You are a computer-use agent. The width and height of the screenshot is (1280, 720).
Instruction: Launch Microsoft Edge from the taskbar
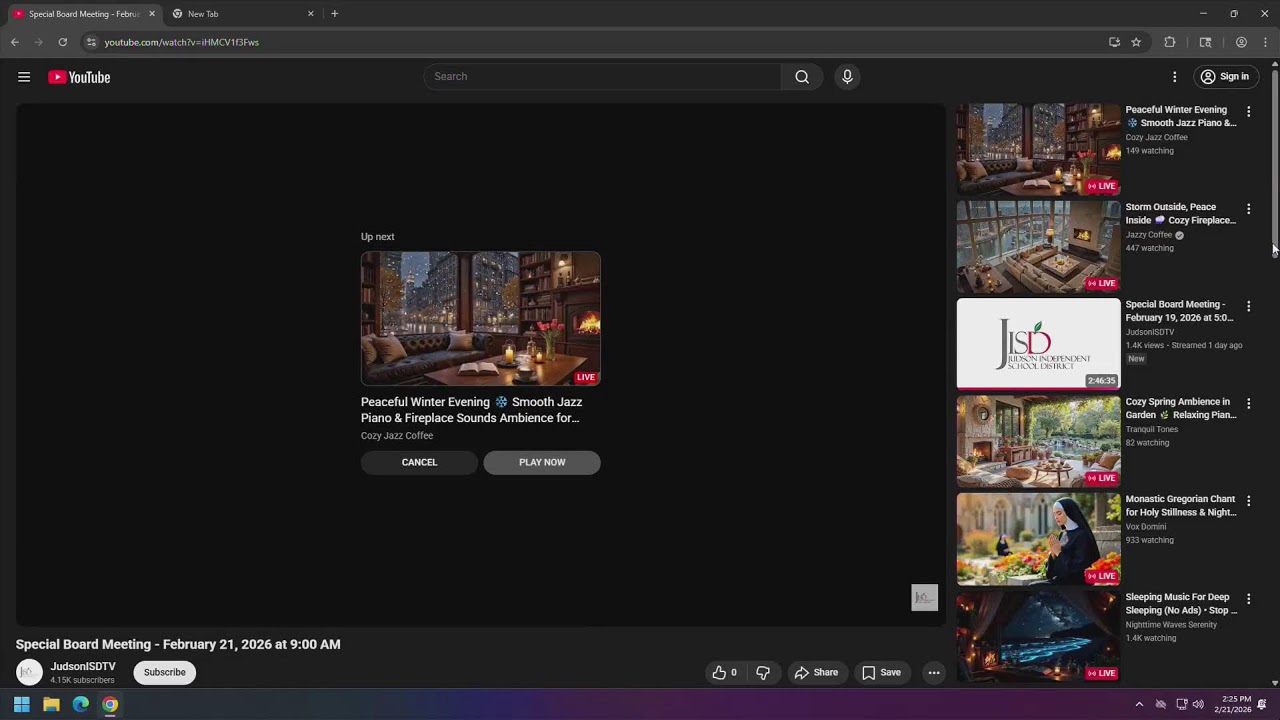tap(81, 704)
